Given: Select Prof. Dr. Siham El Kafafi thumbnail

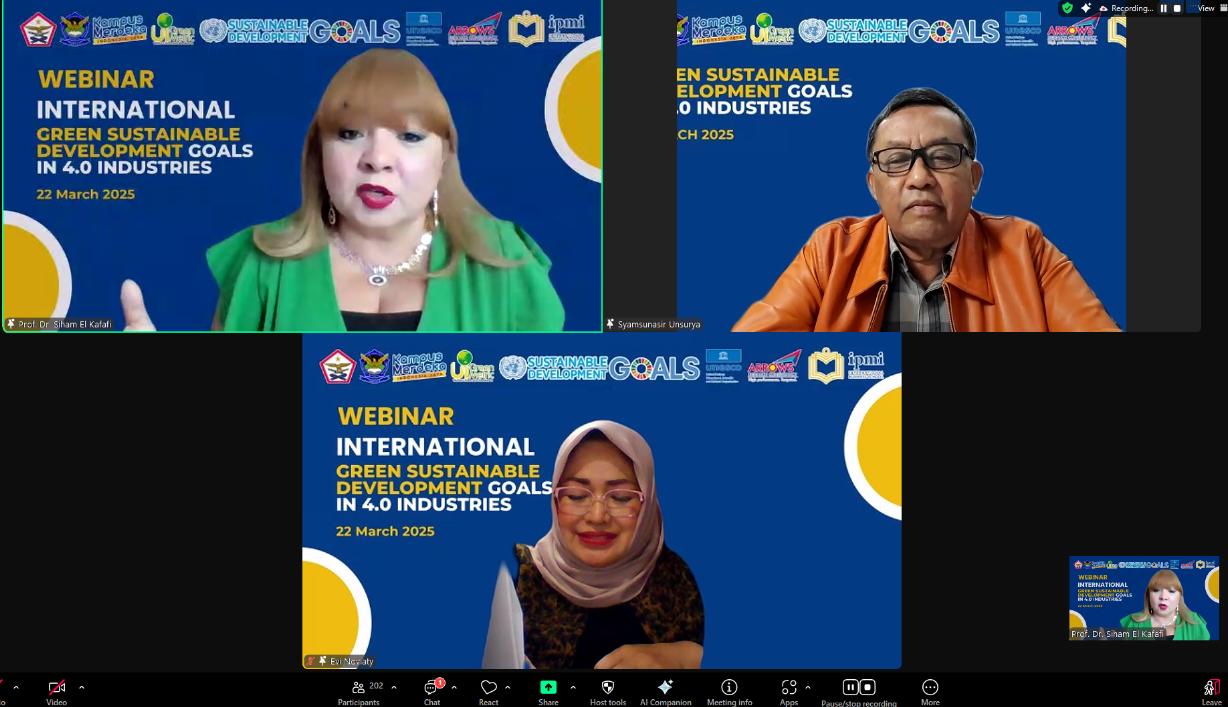Looking at the screenshot, I should (x=1143, y=598).
